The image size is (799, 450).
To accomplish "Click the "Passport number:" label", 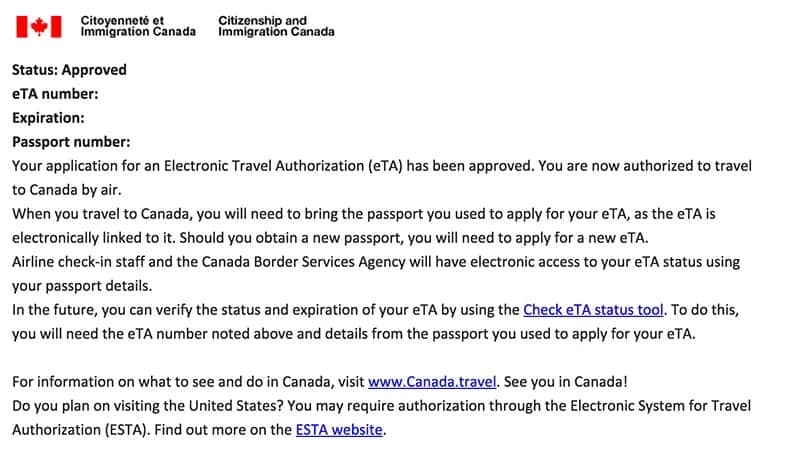I will point(71,142).
